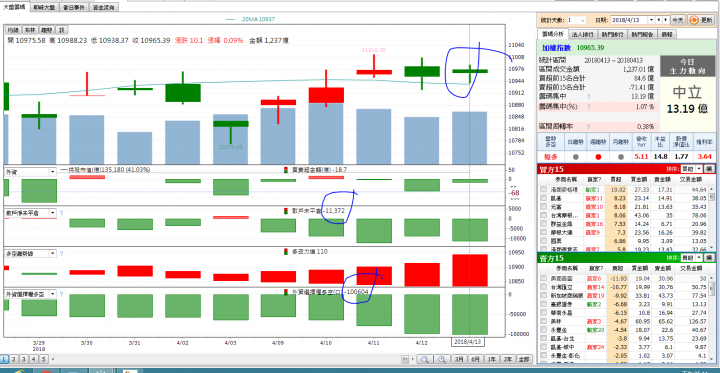Image resolution: width=720 pixels, height=373 pixels.
Task: Click the 月趨勢 grey trend indicator dot
Action: click(x=620, y=157)
